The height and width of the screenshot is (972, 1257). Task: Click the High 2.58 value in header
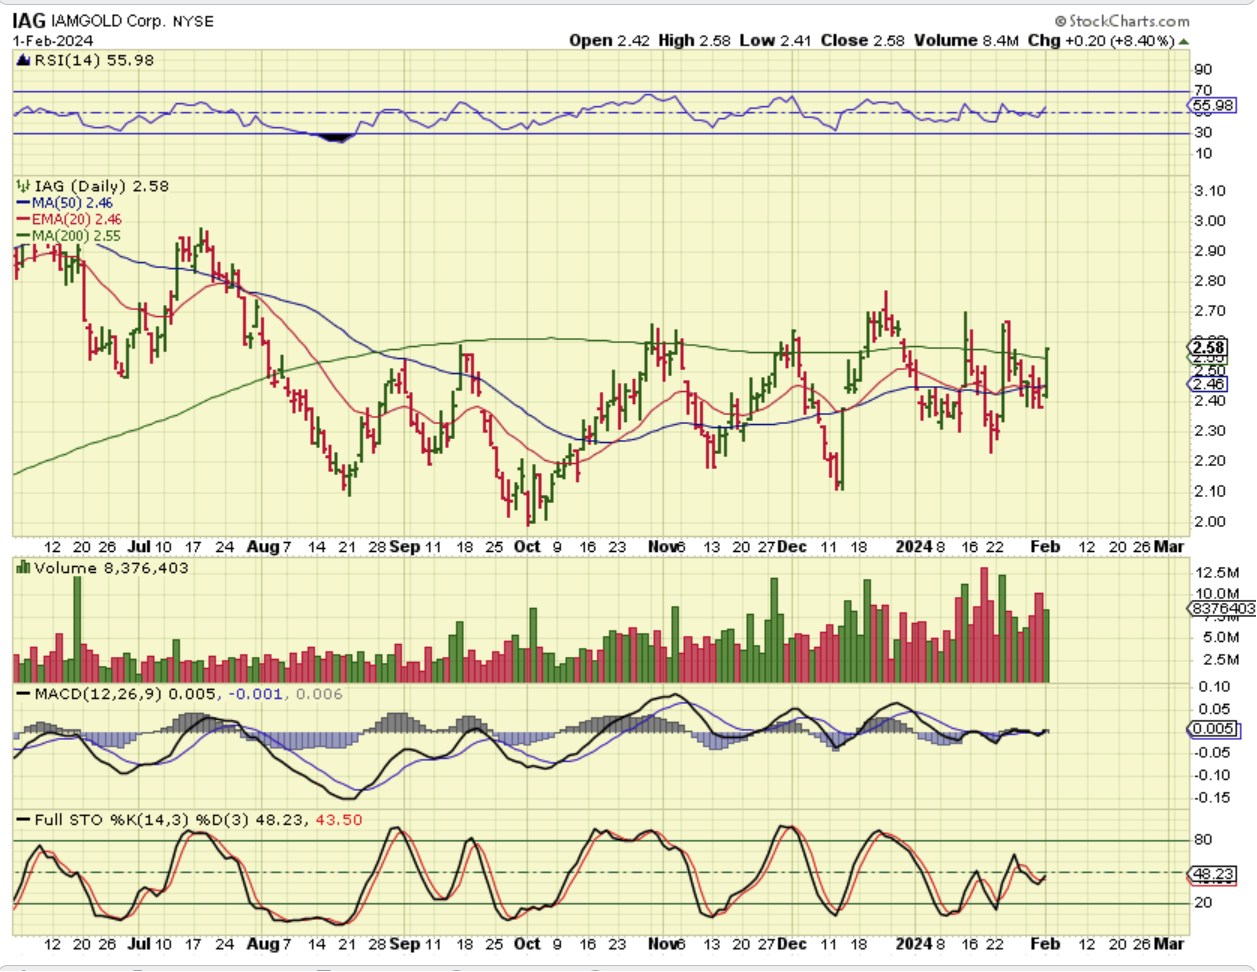point(696,40)
